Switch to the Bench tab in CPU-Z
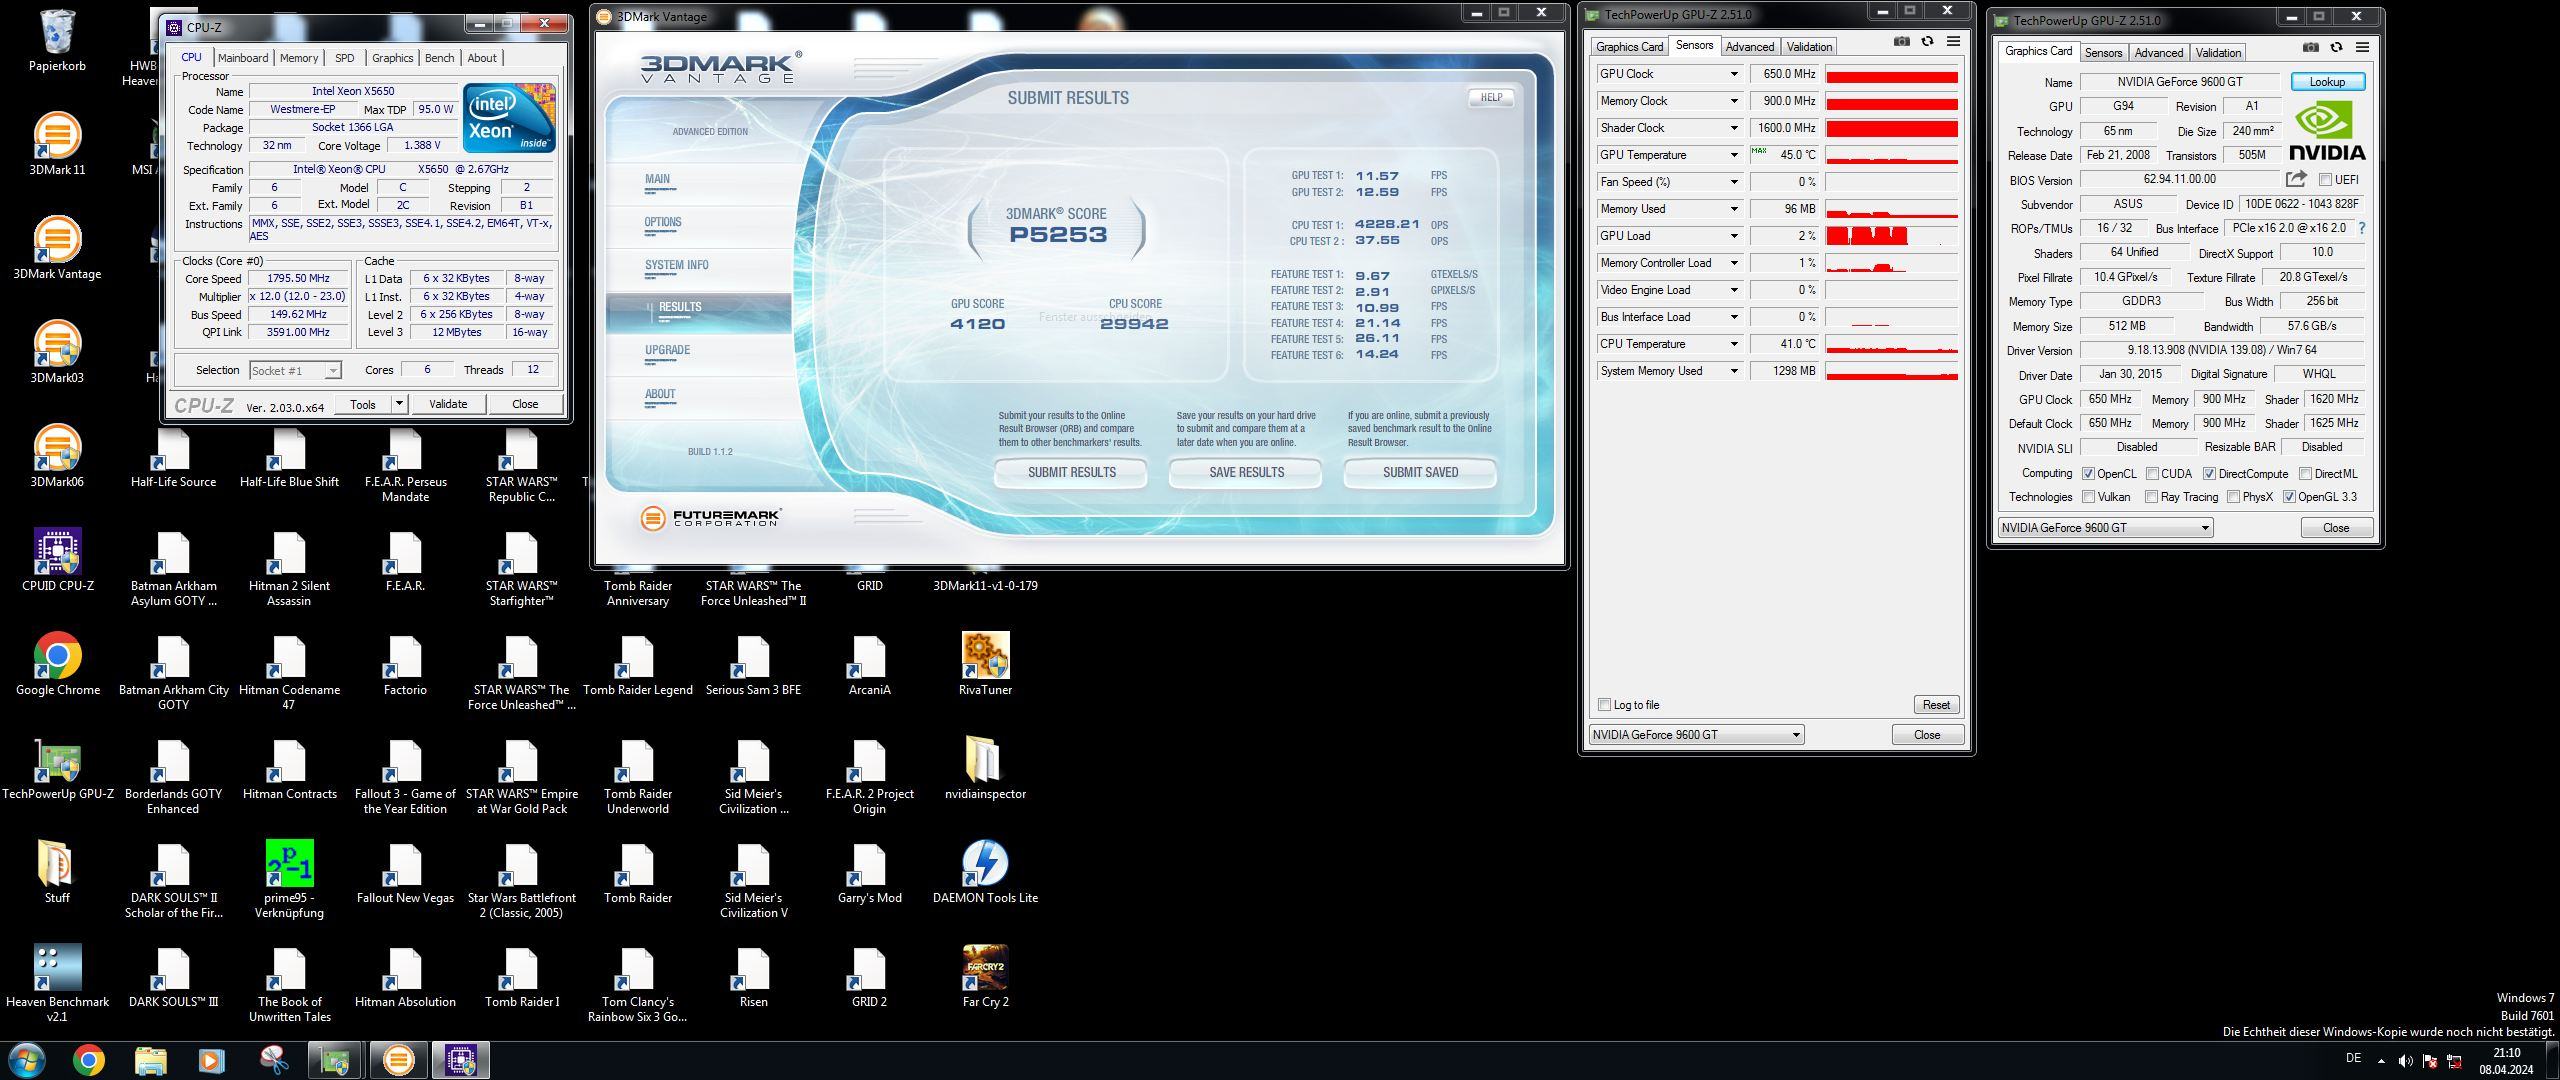2560x1080 pixels. click(x=439, y=58)
